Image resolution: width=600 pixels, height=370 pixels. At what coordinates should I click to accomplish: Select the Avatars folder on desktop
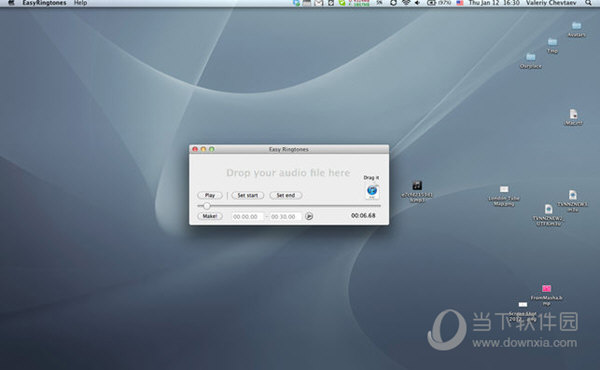[576, 29]
